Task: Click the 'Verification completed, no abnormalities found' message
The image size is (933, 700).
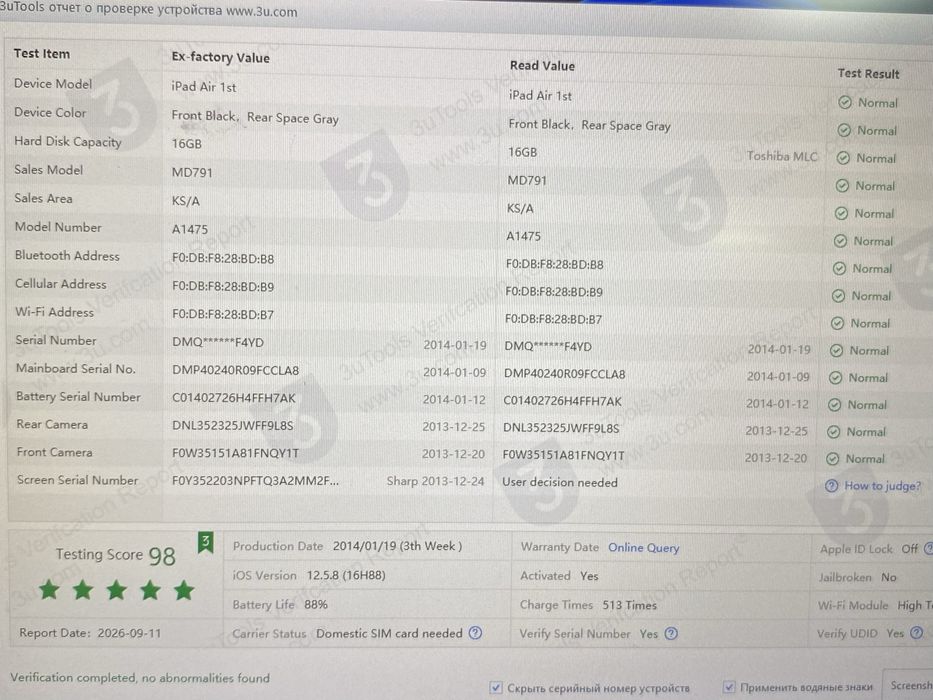Action: 140,677
